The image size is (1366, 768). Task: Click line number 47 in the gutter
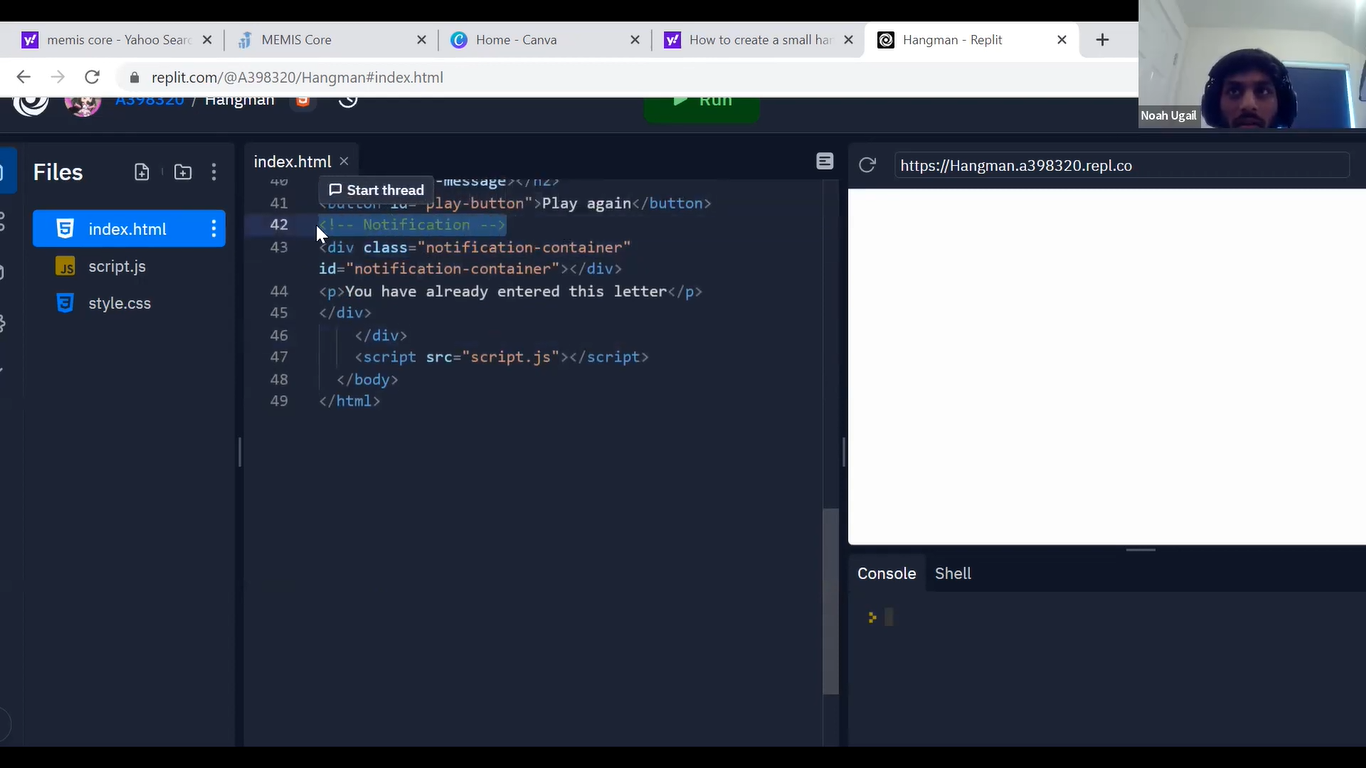tap(279, 357)
